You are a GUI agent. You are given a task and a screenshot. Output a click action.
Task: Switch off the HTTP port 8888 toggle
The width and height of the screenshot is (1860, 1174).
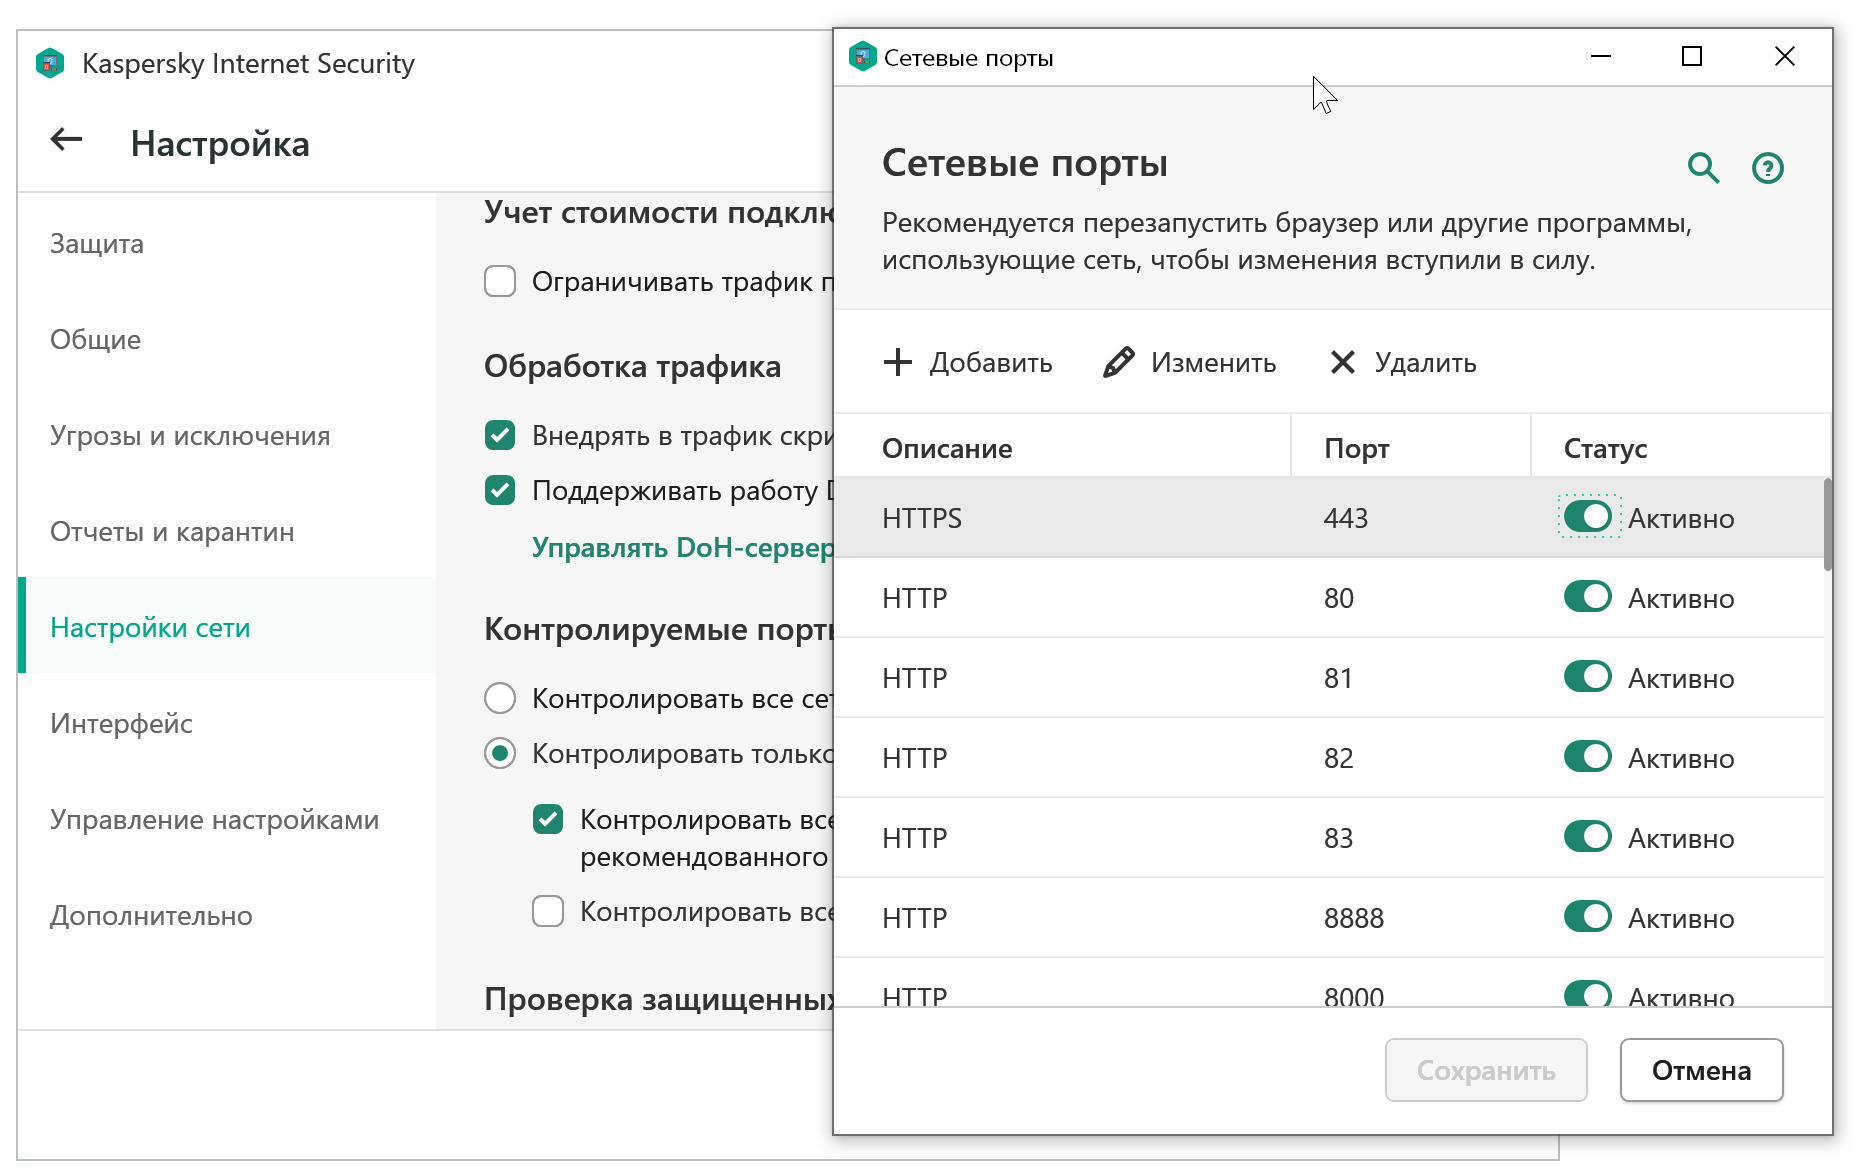click(x=1587, y=917)
